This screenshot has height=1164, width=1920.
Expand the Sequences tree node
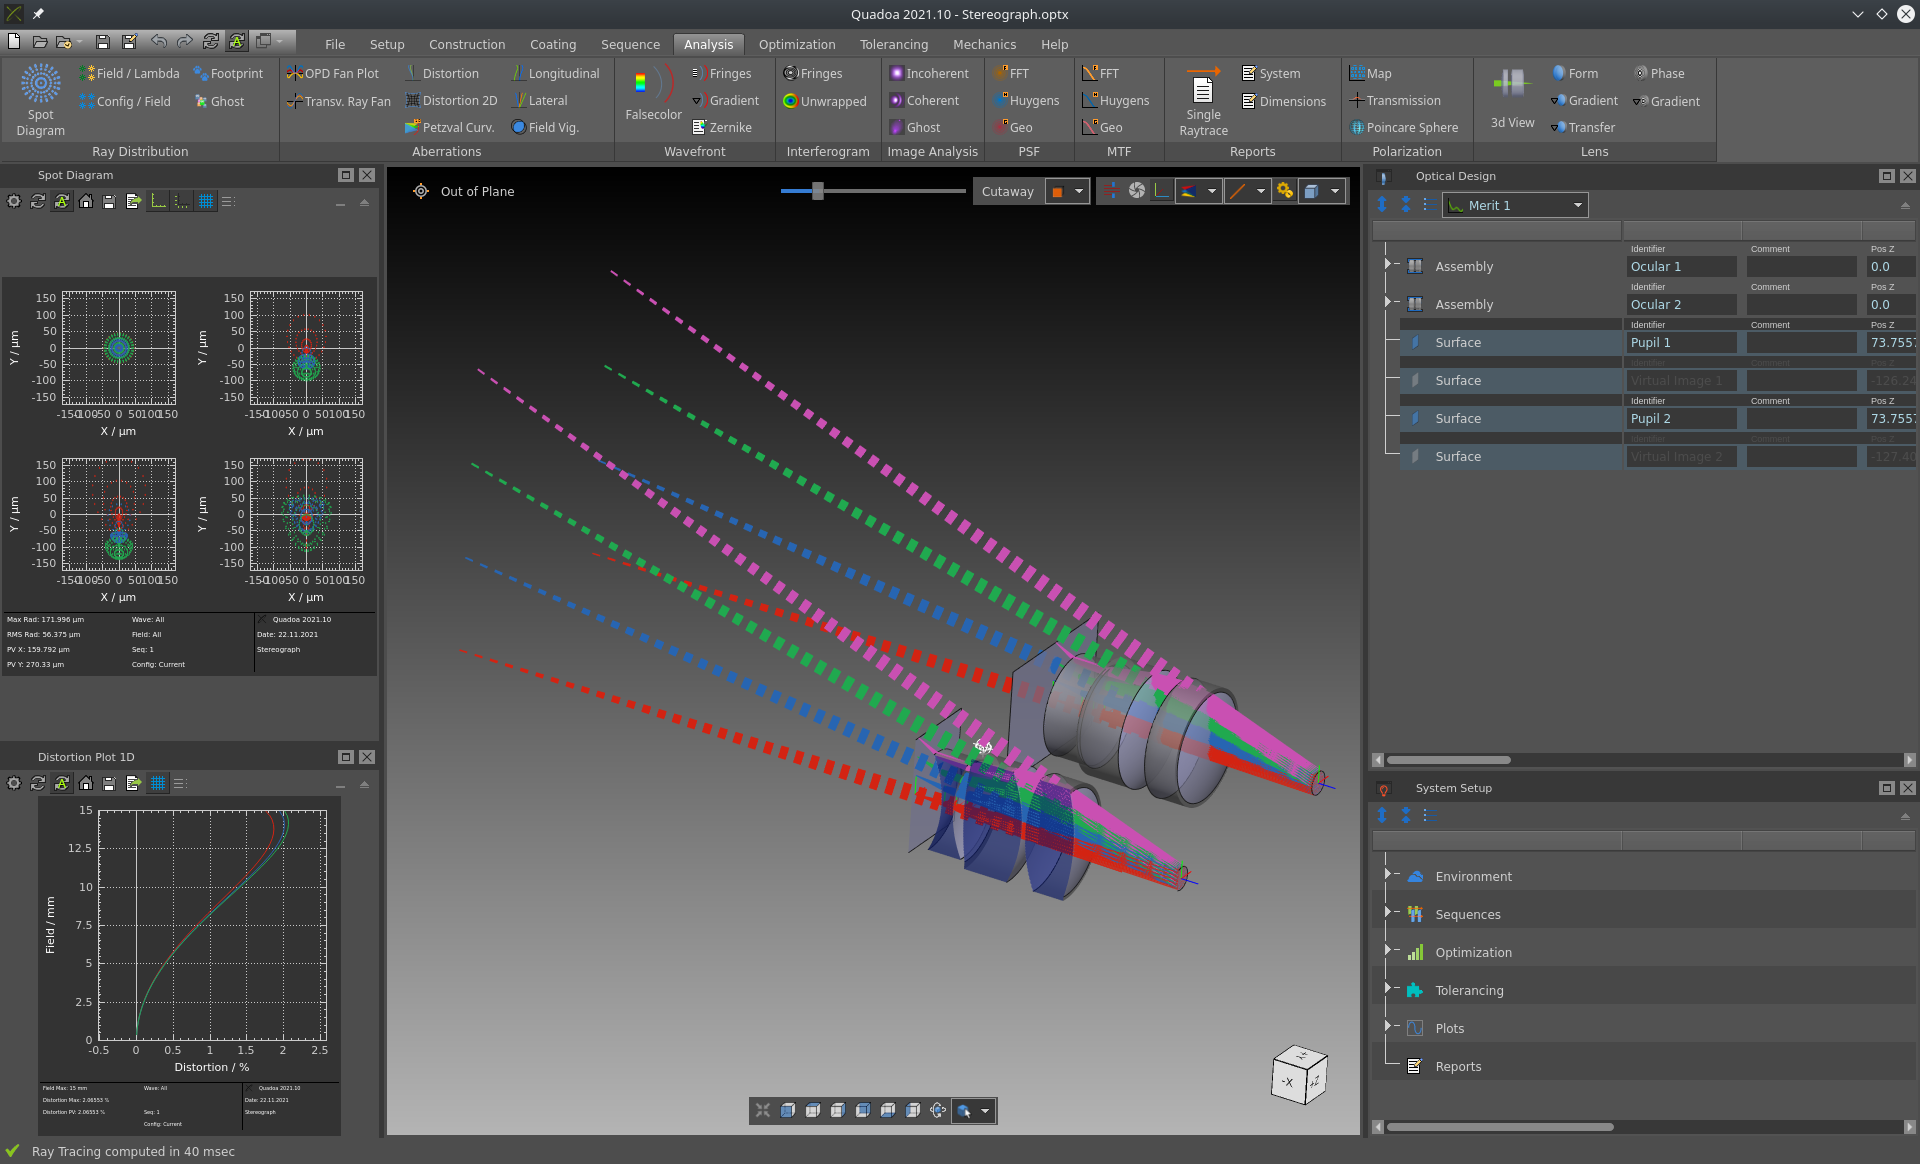pos(1387,912)
